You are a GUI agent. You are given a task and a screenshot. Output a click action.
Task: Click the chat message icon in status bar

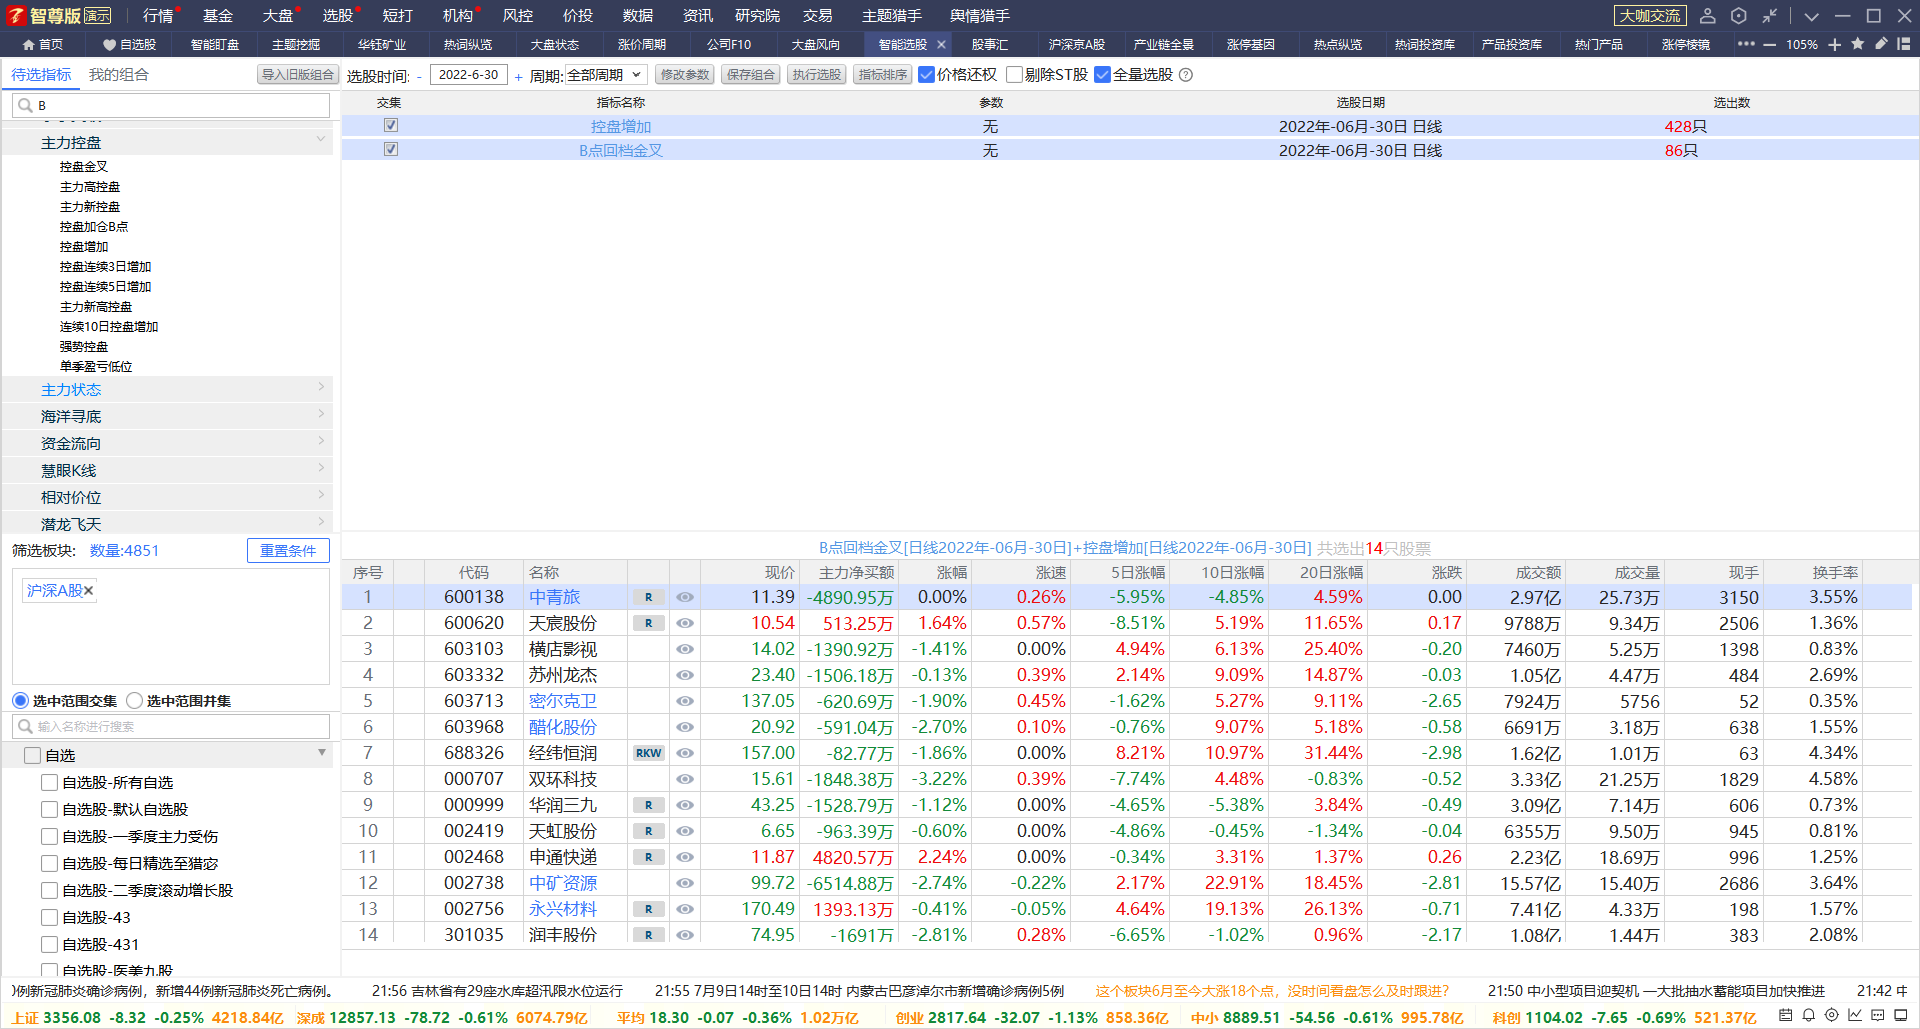click(x=1878, y=1015)
